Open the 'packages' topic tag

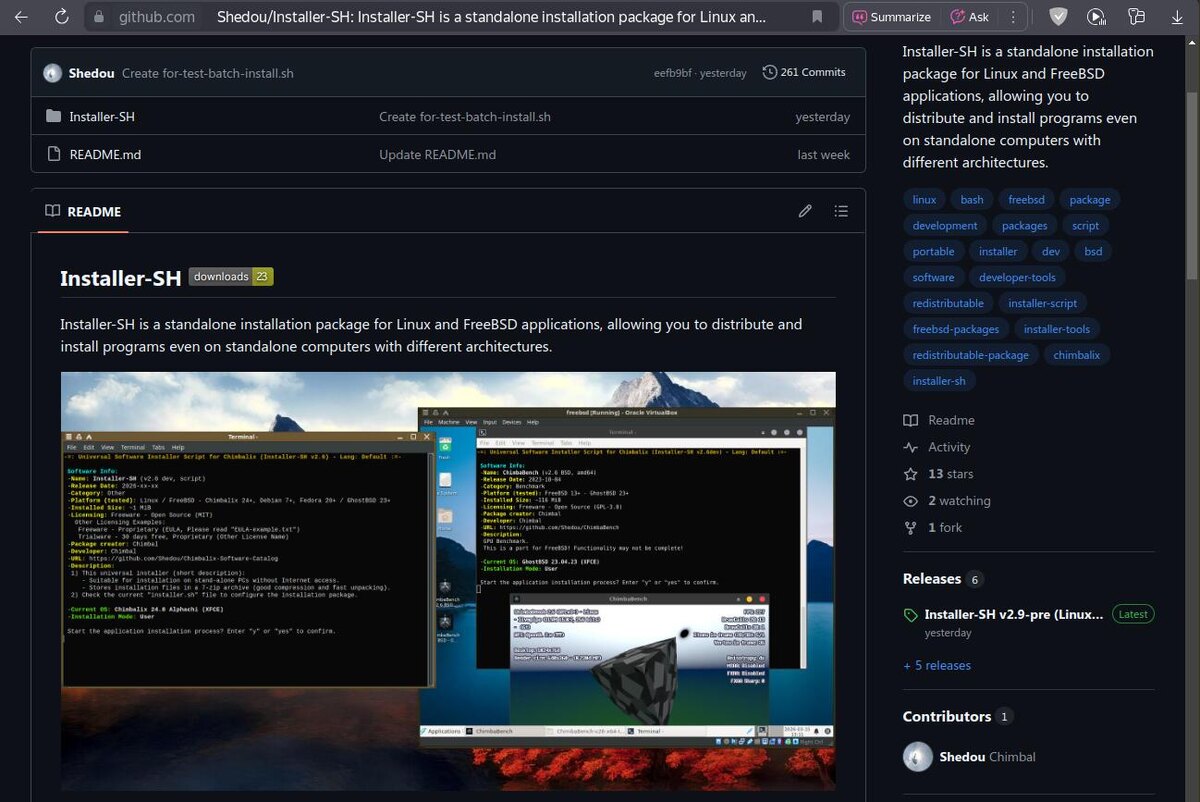point(1025,225)
